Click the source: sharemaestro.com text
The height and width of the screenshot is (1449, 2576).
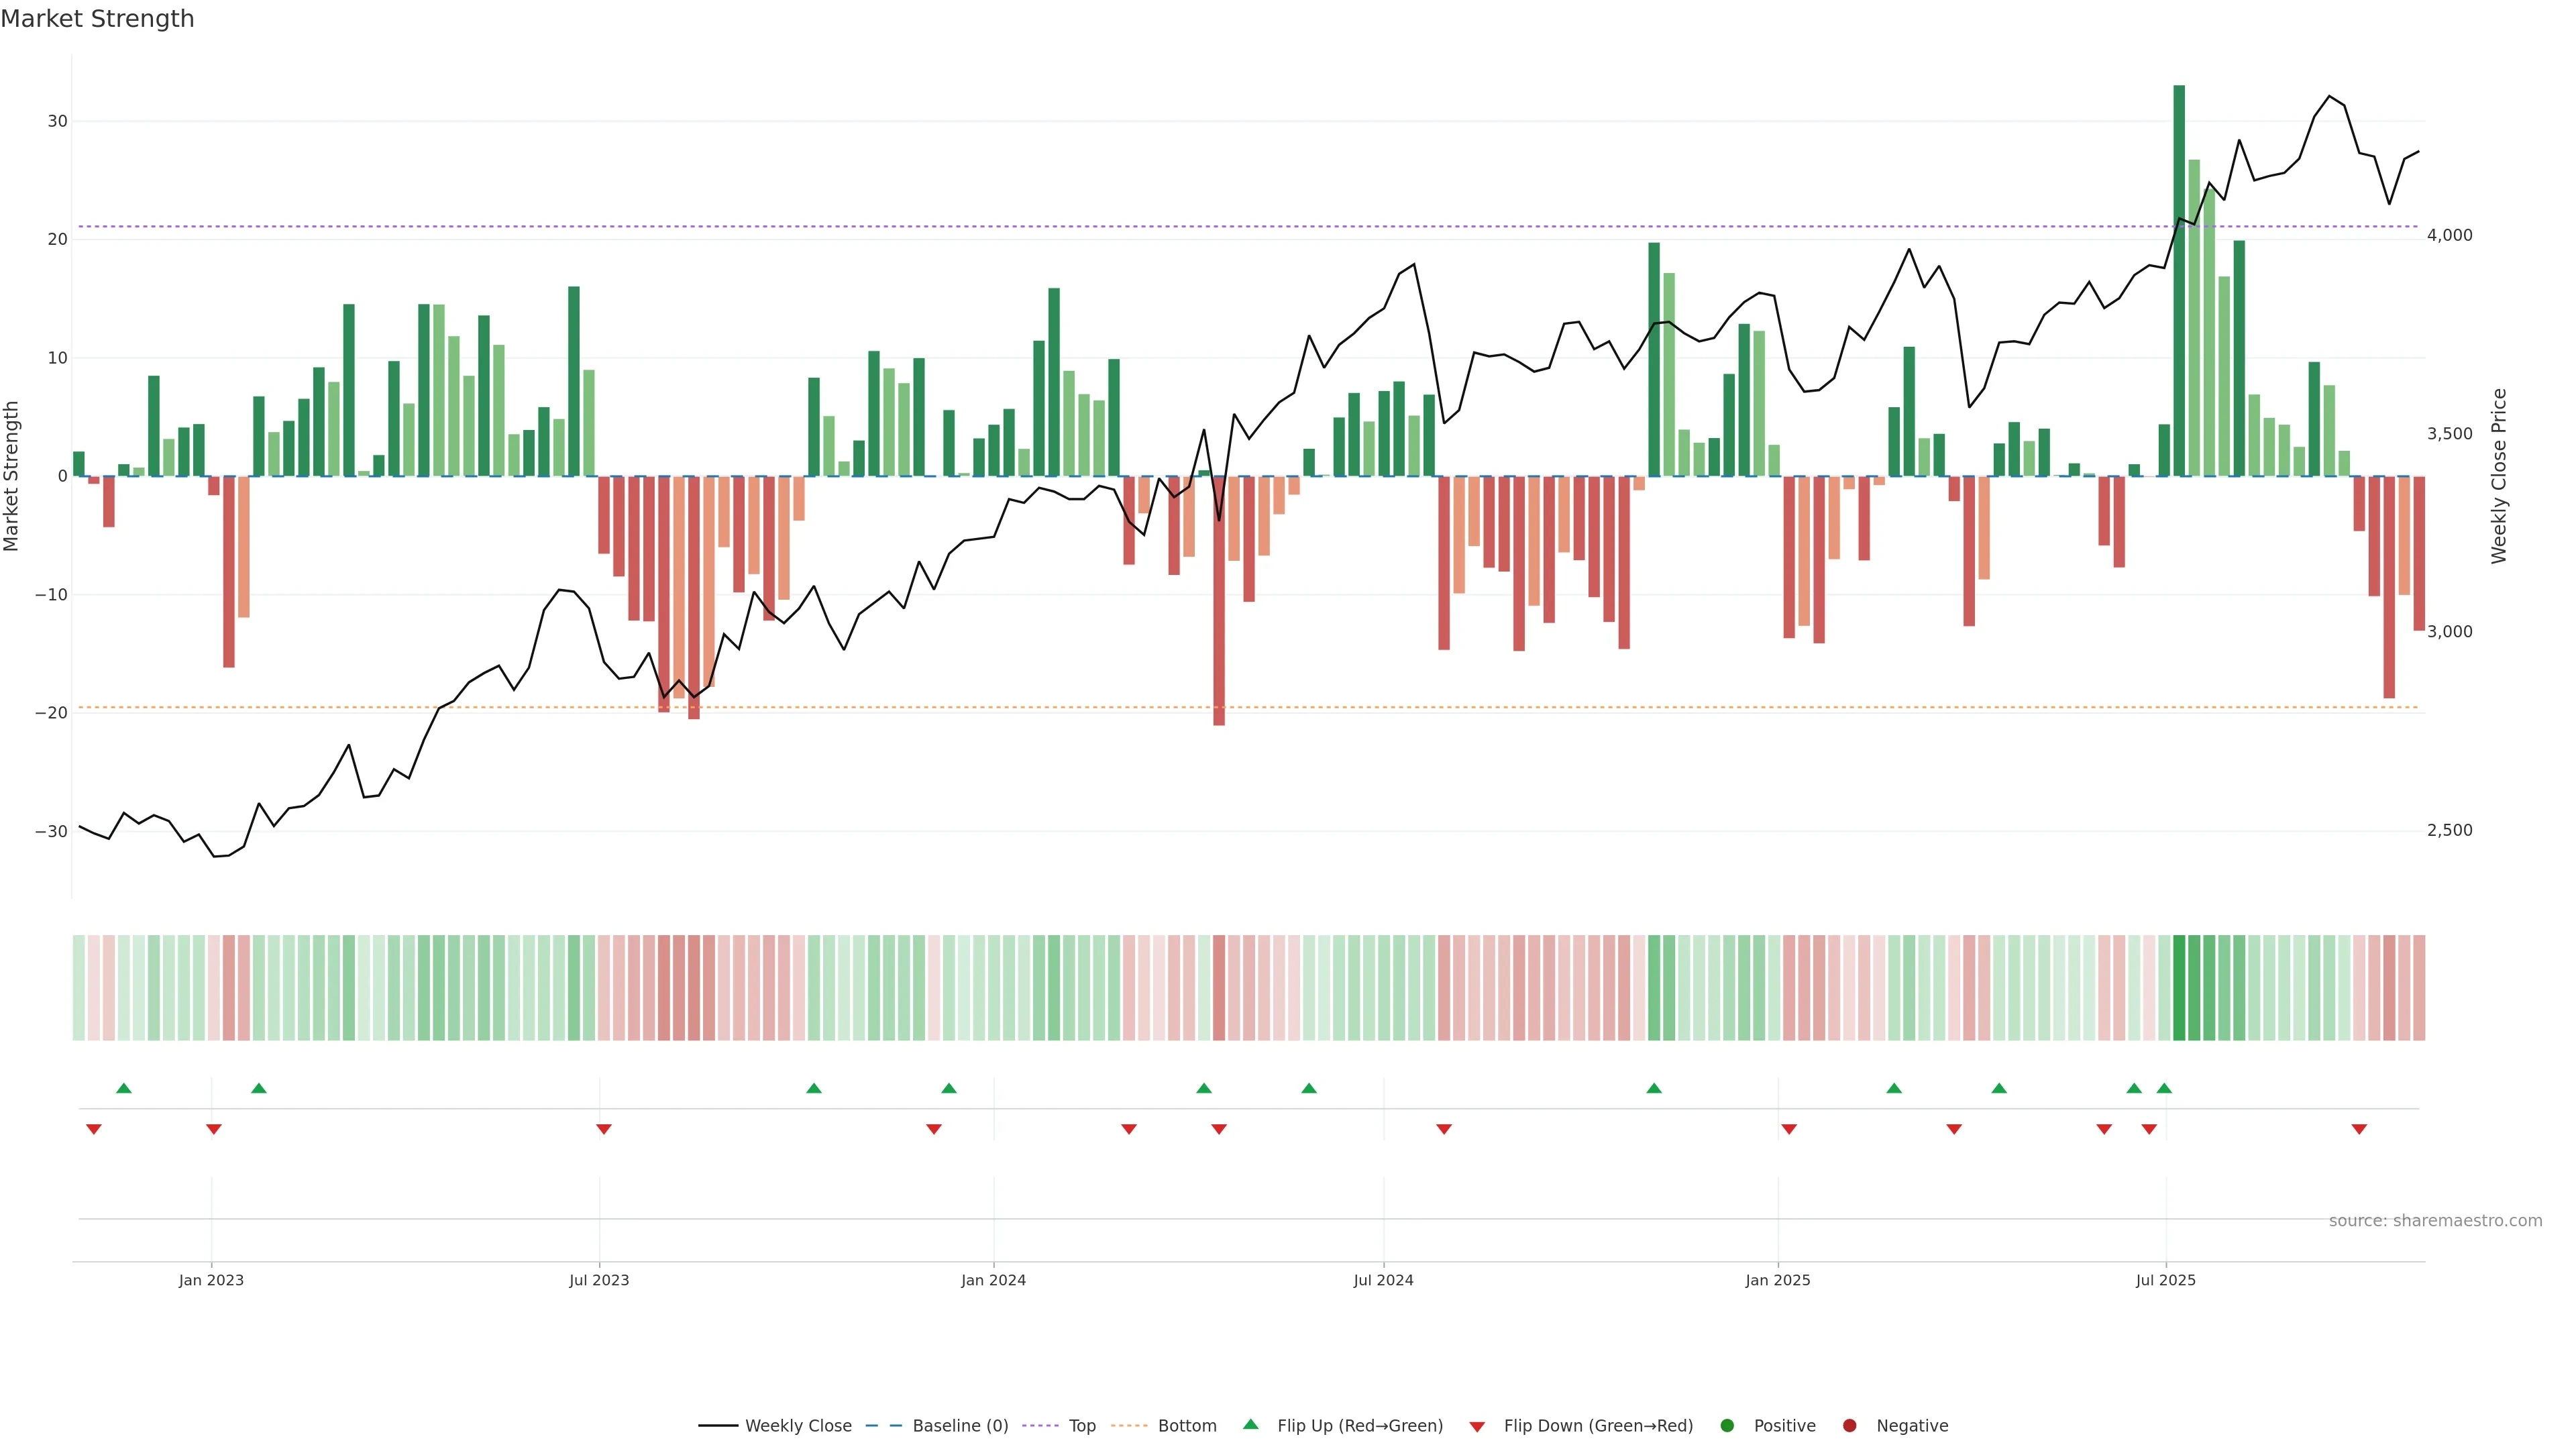[2435, 1220]
